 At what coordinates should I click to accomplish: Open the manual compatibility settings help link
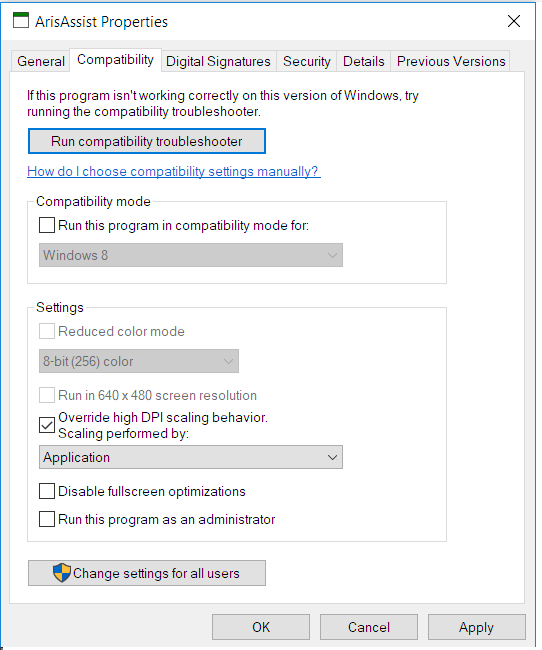click(174, 171)
